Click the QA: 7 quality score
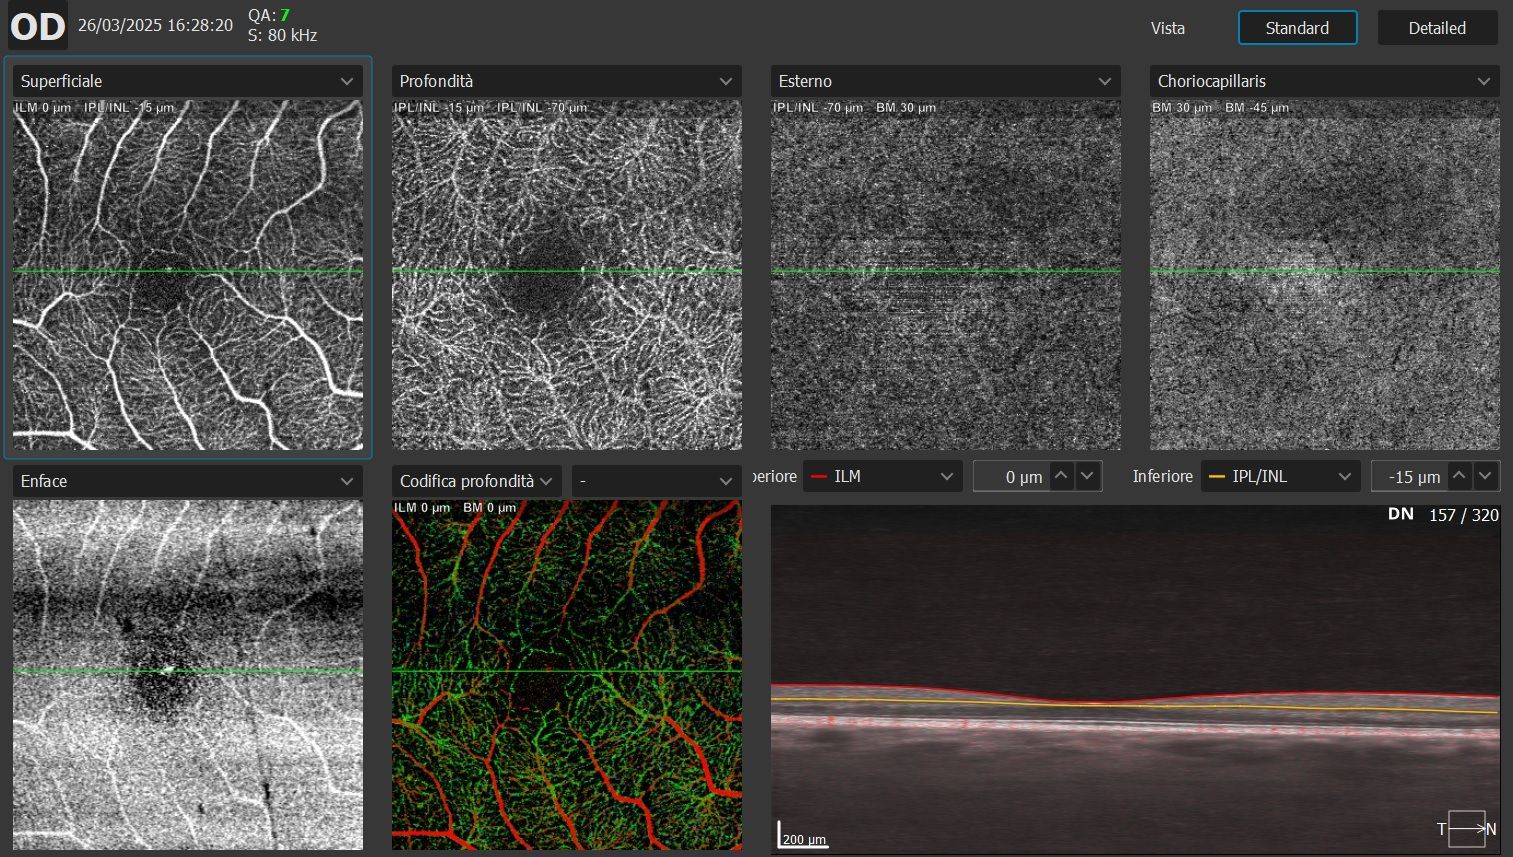This screenshot has height=857, width=1513. 269,15
